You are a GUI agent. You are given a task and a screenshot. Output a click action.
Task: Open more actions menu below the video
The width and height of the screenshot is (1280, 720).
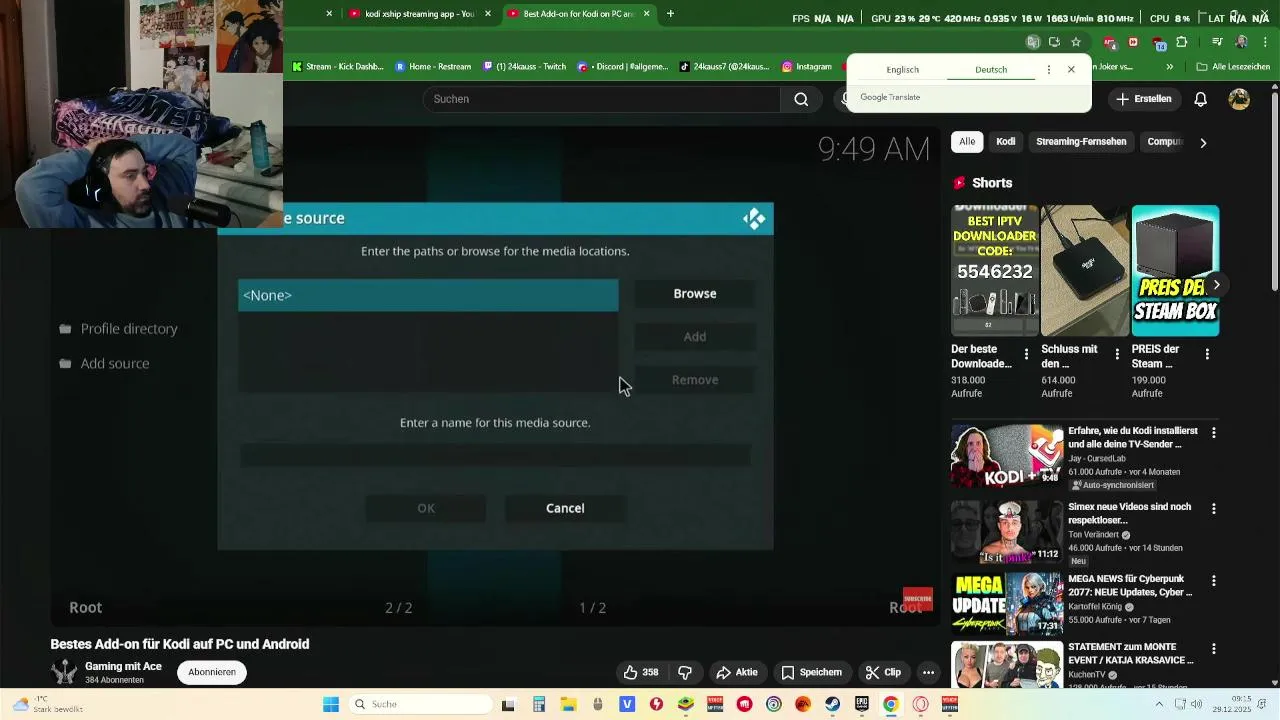pos(928,672)
